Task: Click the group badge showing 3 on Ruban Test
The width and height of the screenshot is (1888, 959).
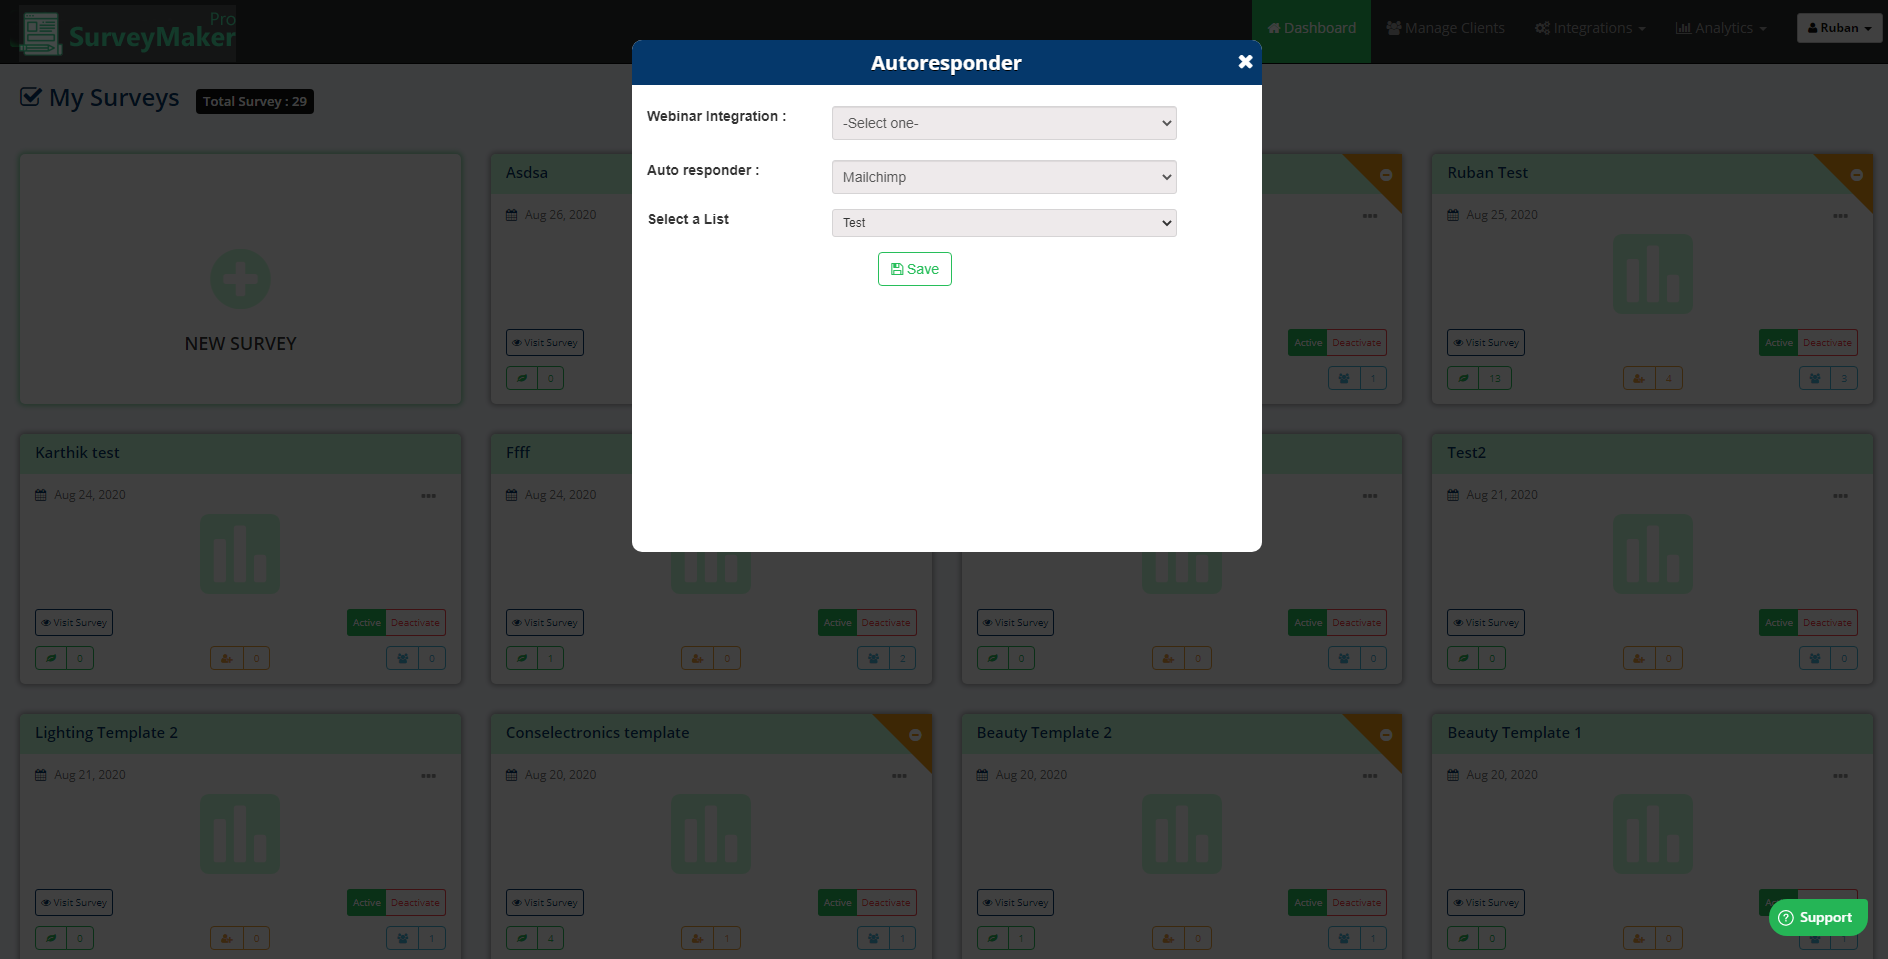Action: point(1828,378)
